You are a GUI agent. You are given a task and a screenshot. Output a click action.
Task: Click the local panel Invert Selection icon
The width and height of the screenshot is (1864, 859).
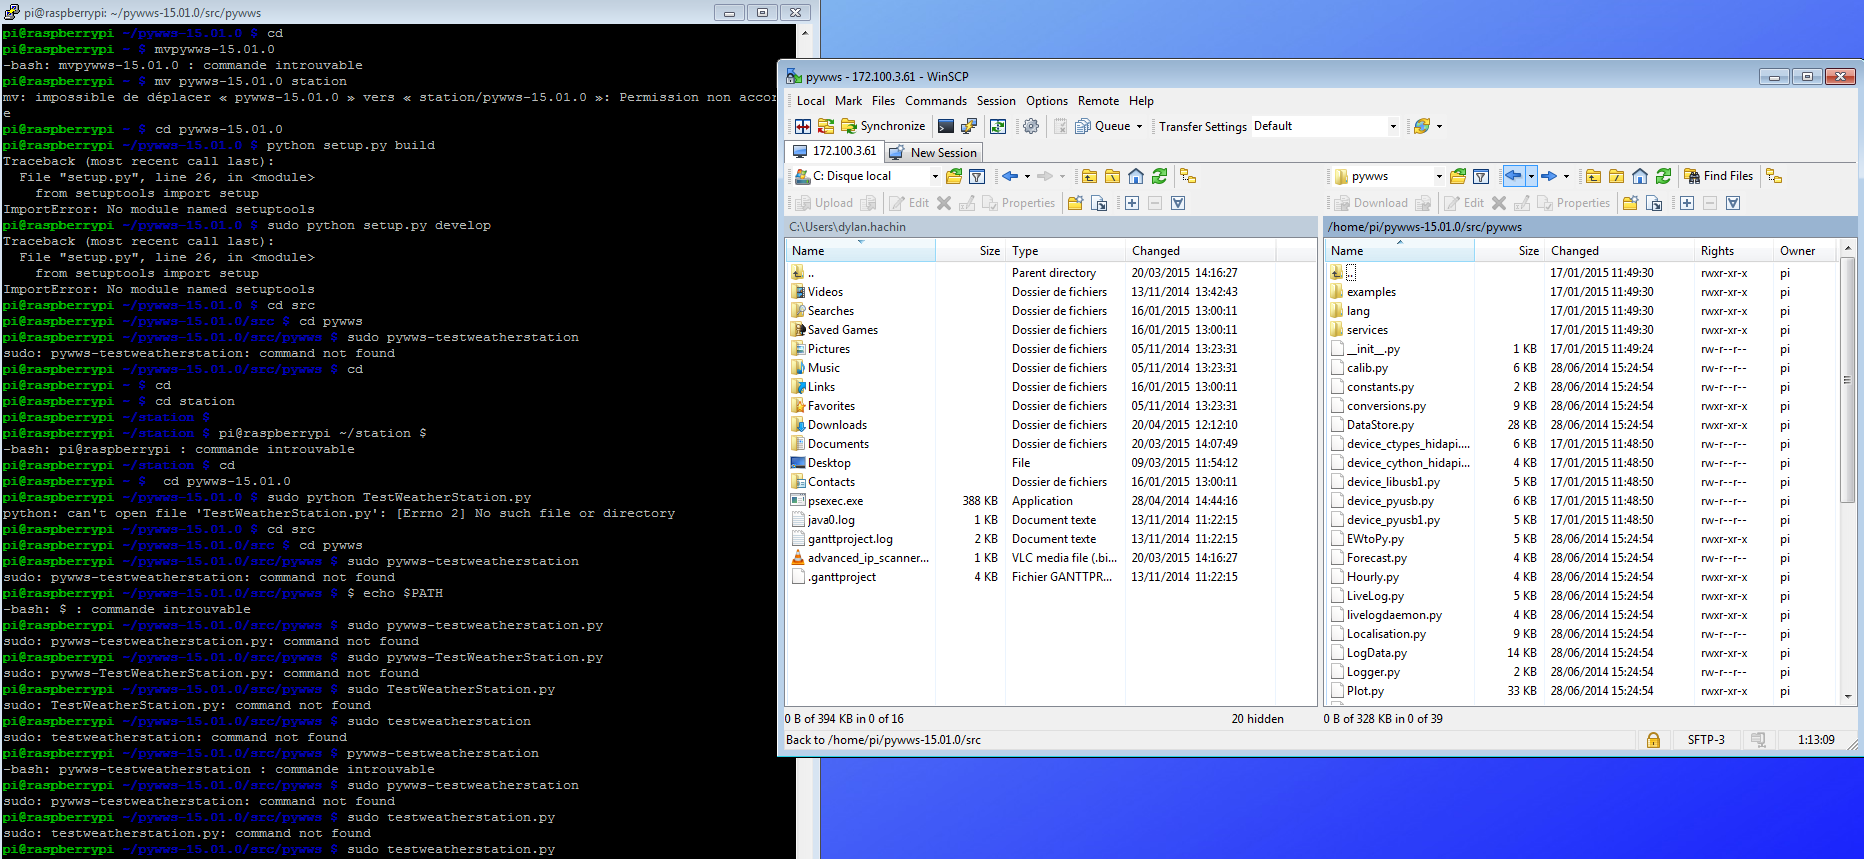1178,203
